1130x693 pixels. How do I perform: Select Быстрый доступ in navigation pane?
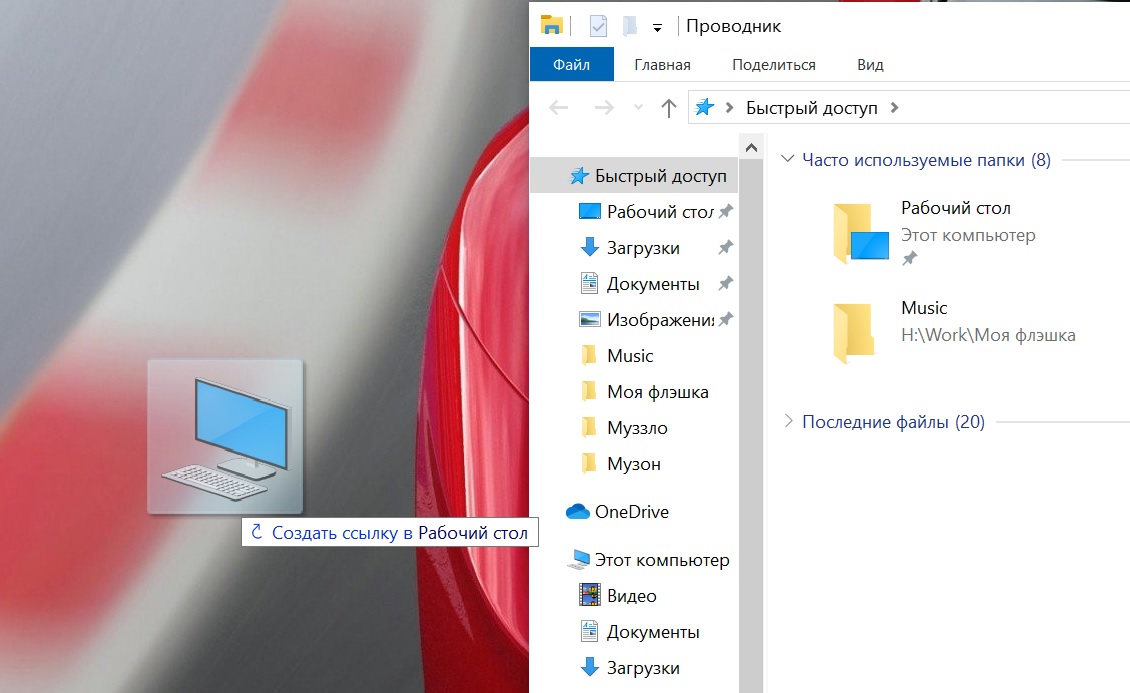(x=634, y=176)
